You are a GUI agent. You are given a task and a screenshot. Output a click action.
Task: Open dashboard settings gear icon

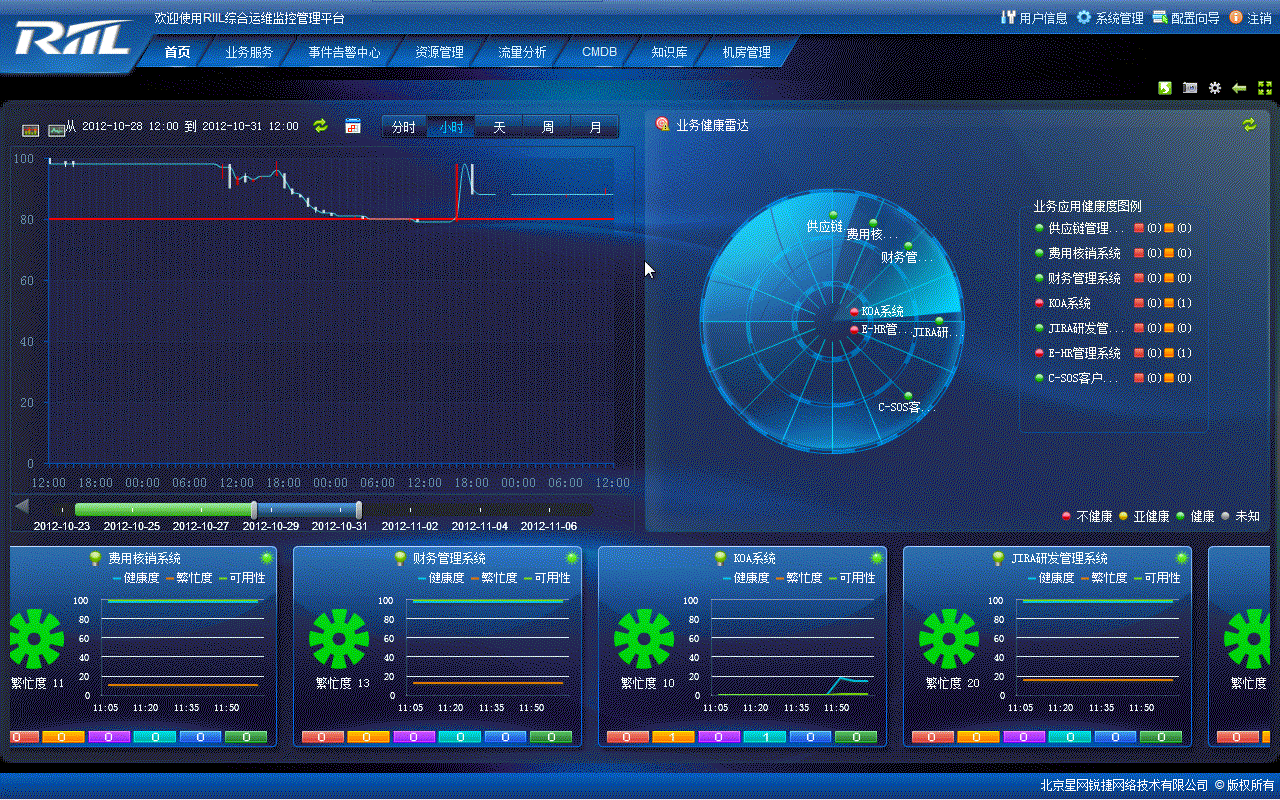[1215, 88]
